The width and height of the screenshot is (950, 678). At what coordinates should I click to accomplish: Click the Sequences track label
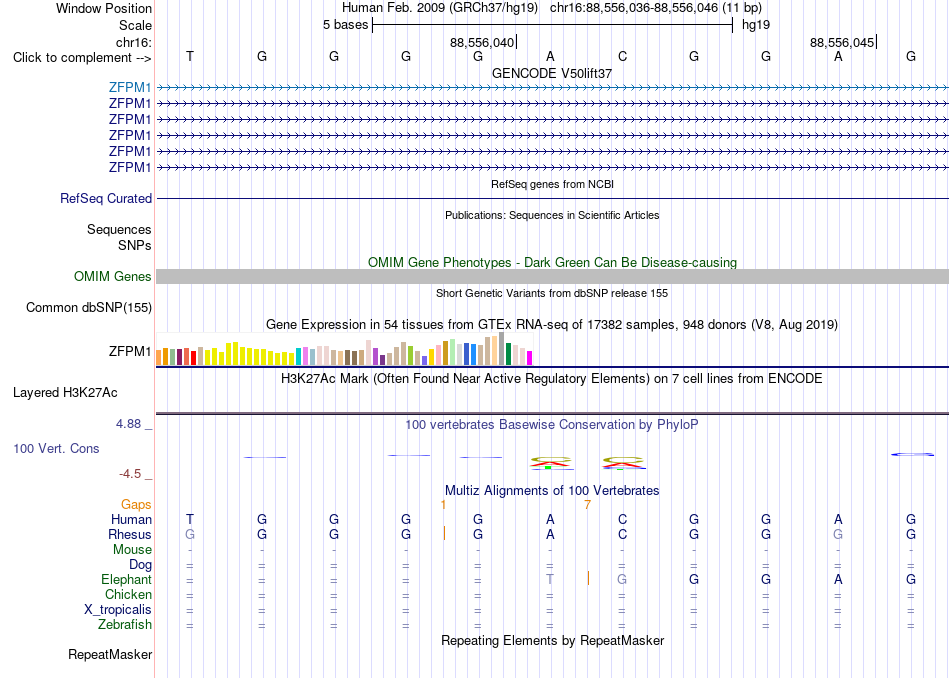pyautogui.click(x=119, y=230)
